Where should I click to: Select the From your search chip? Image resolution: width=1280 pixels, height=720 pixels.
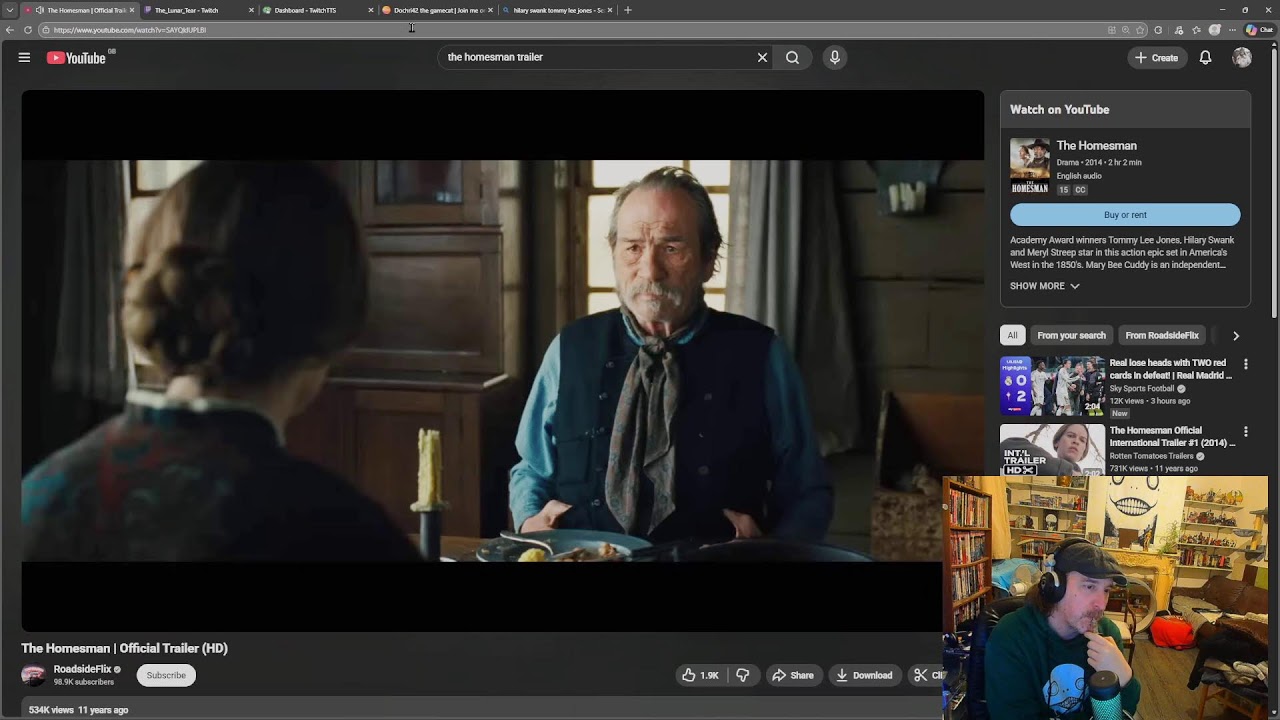click(1071, 336)
